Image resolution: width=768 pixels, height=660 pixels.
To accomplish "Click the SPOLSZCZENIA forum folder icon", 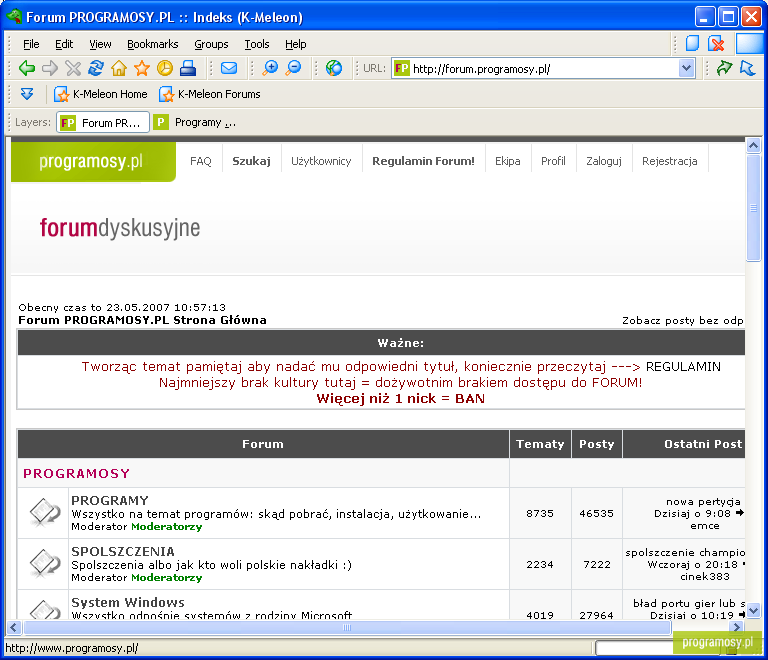I will [x=44, y=564].
